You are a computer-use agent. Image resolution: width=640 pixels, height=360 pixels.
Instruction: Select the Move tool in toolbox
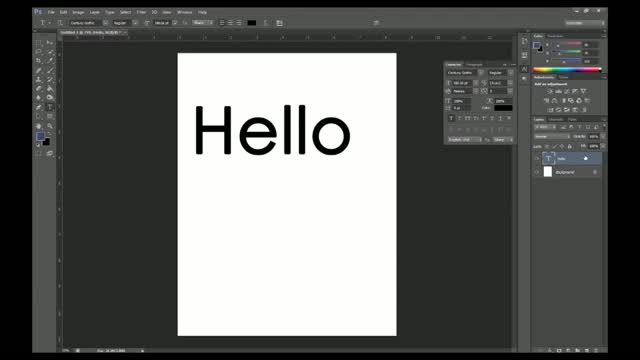50,42
